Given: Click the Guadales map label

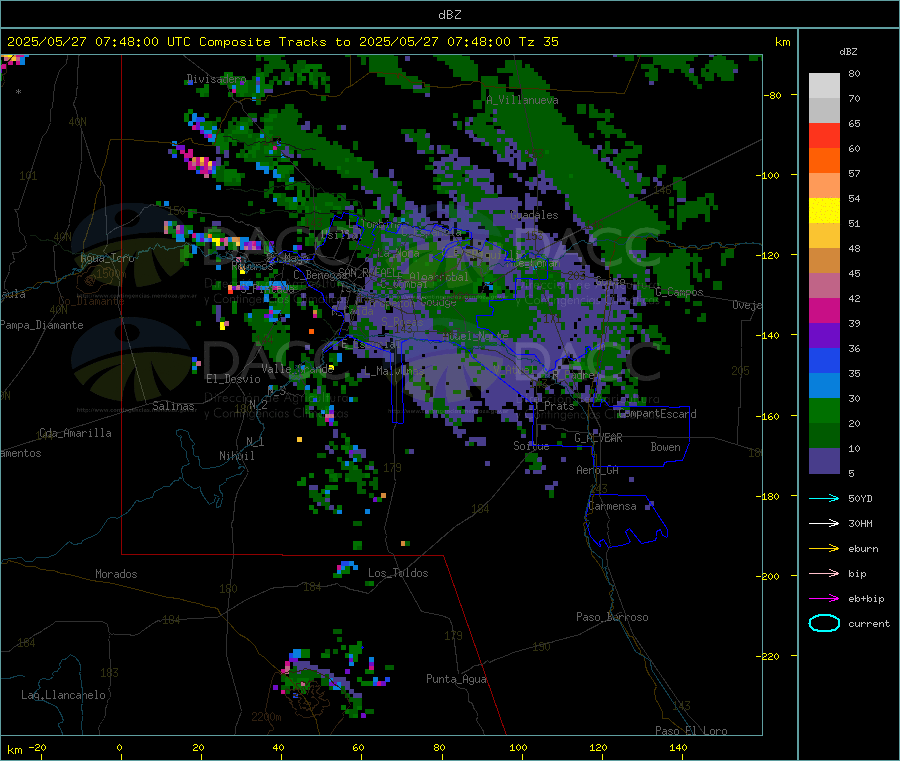Looking at the screenshot, I should point(534,215).
